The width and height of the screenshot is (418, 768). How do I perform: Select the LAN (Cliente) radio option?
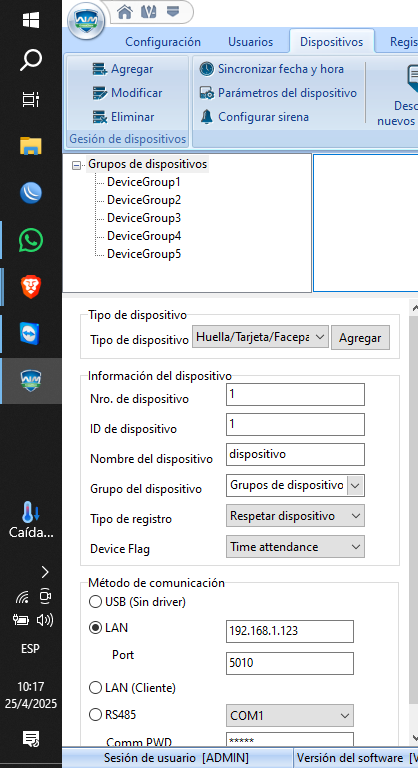[x=95, y=688]
